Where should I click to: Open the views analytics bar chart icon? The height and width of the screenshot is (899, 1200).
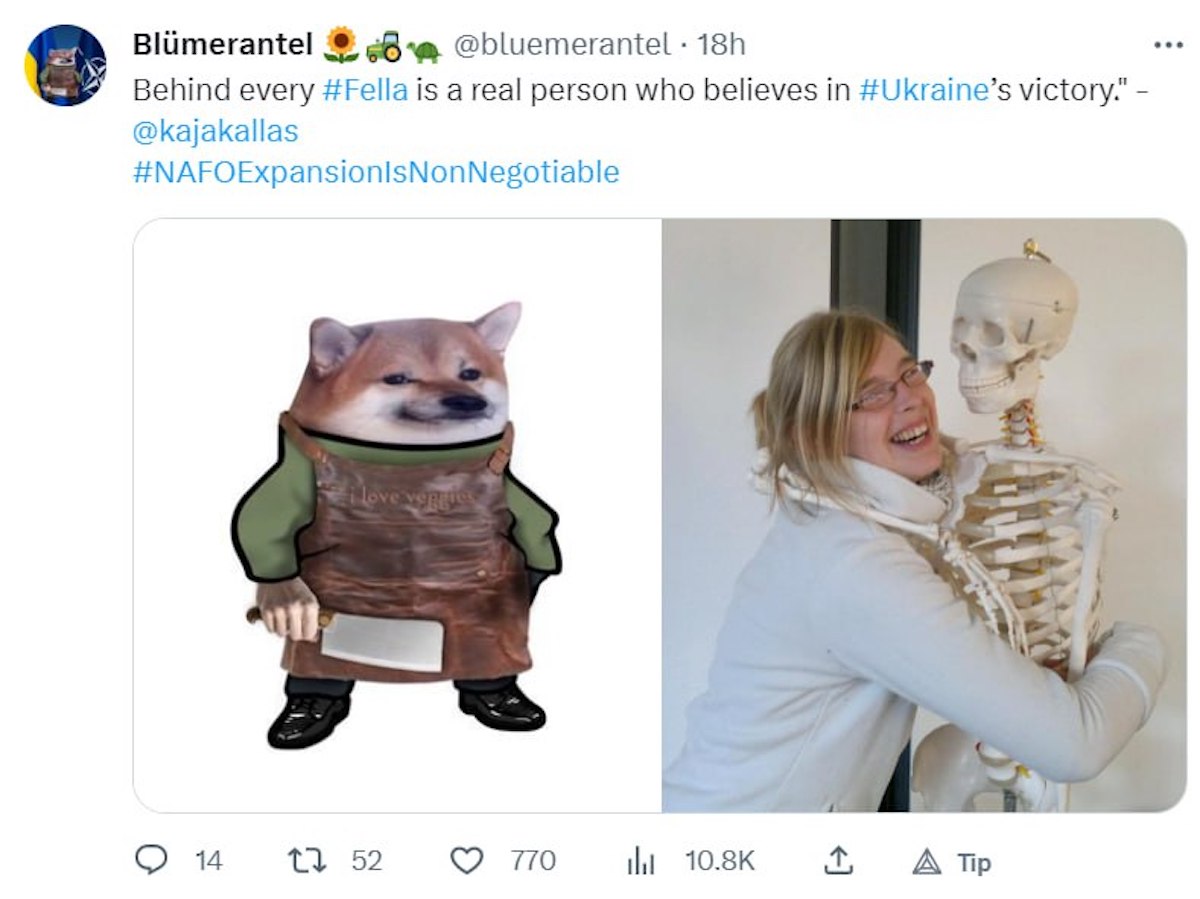click(639, 861)
